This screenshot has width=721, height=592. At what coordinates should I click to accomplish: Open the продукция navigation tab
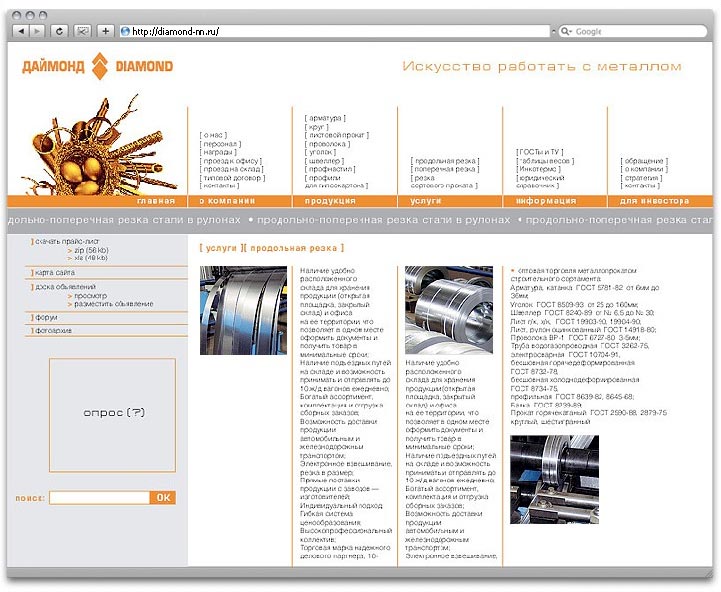coord(330,201)
